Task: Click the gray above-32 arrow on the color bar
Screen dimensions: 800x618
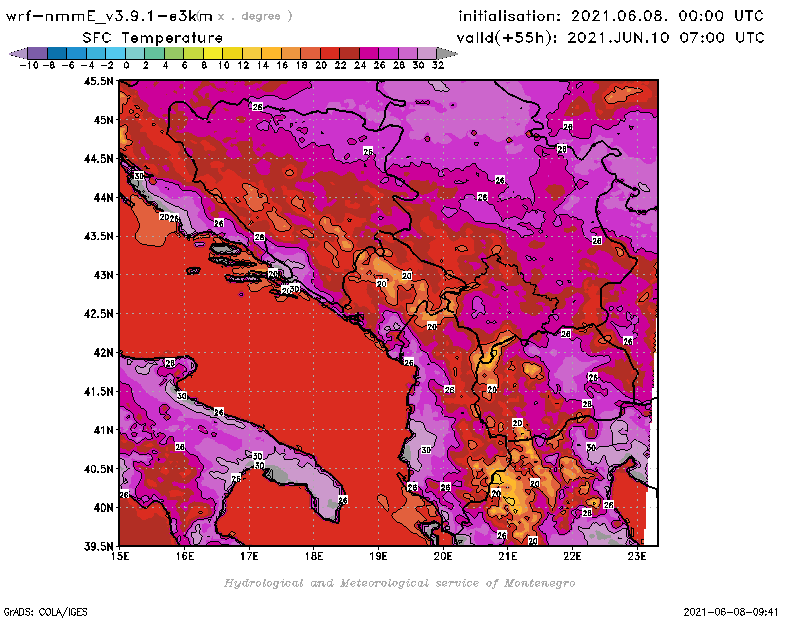Action: point(447,53)
